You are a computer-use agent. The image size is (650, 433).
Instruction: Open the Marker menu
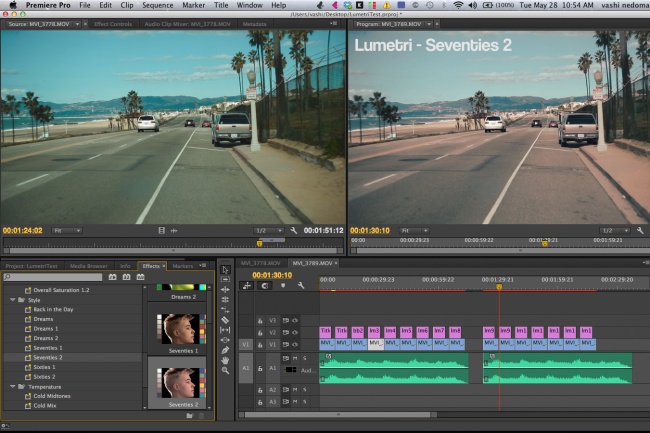[x=194, y=5]
